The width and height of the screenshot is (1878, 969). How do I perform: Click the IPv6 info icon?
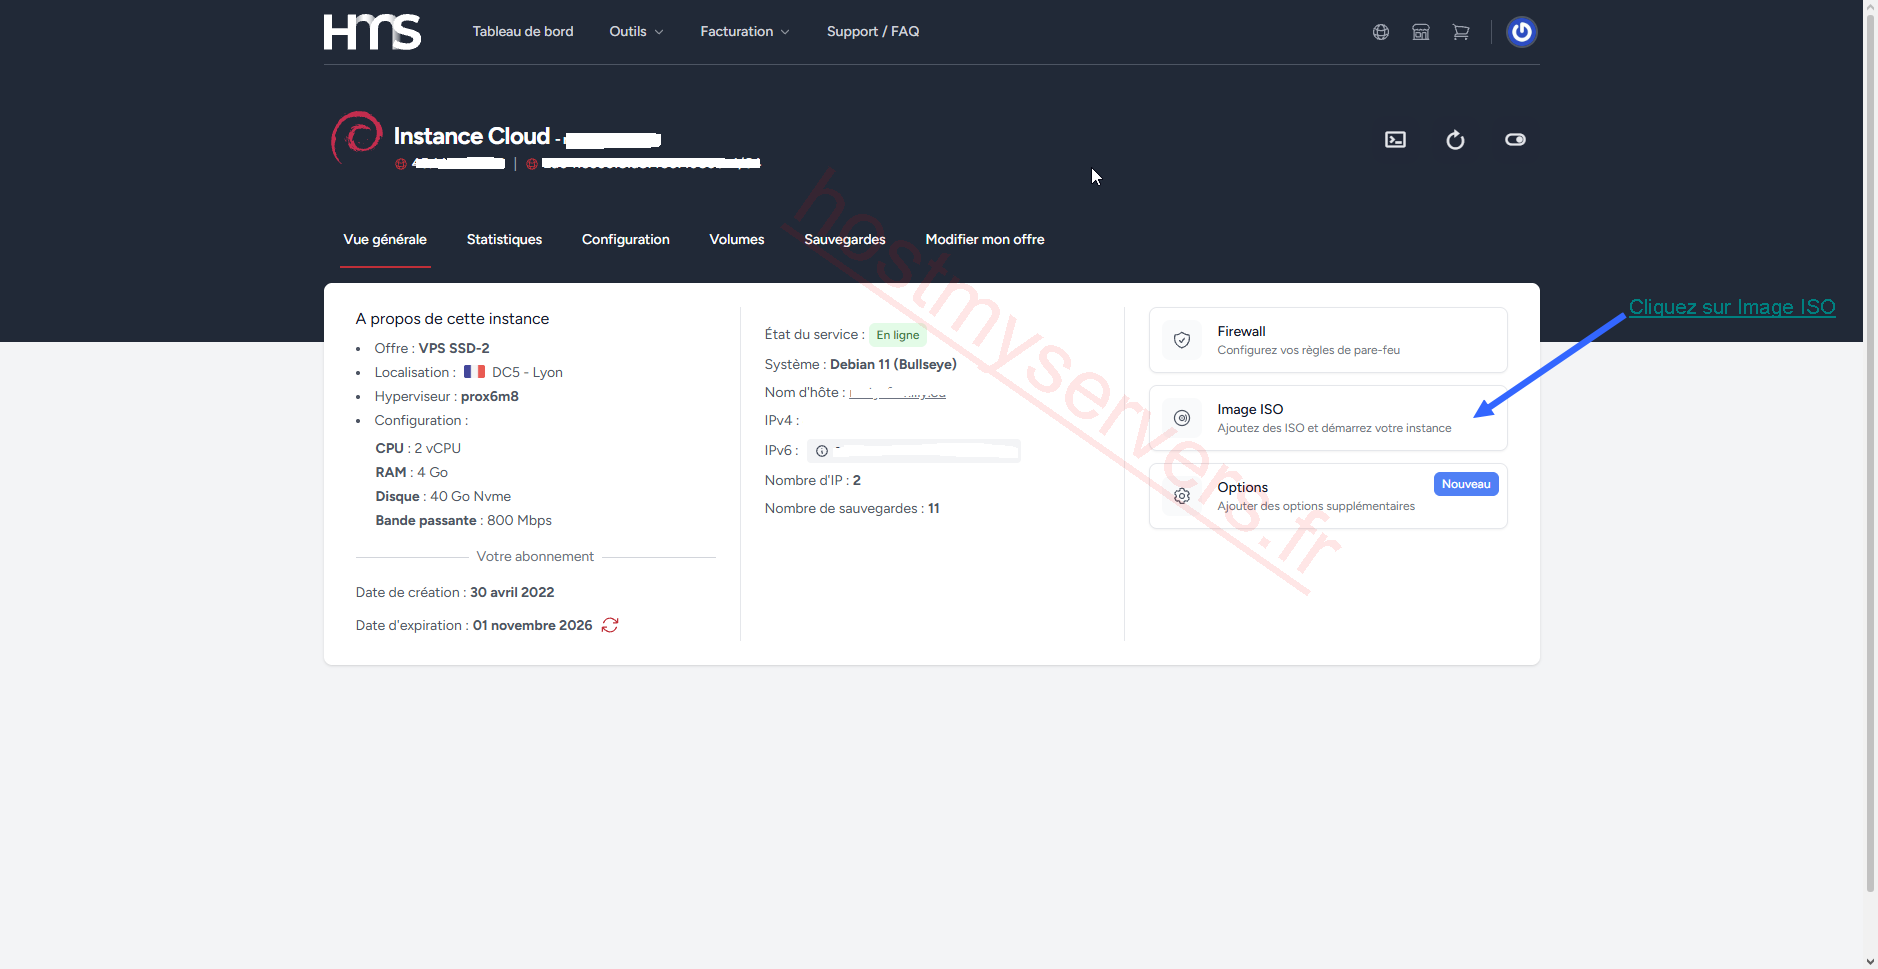point(822,451)
